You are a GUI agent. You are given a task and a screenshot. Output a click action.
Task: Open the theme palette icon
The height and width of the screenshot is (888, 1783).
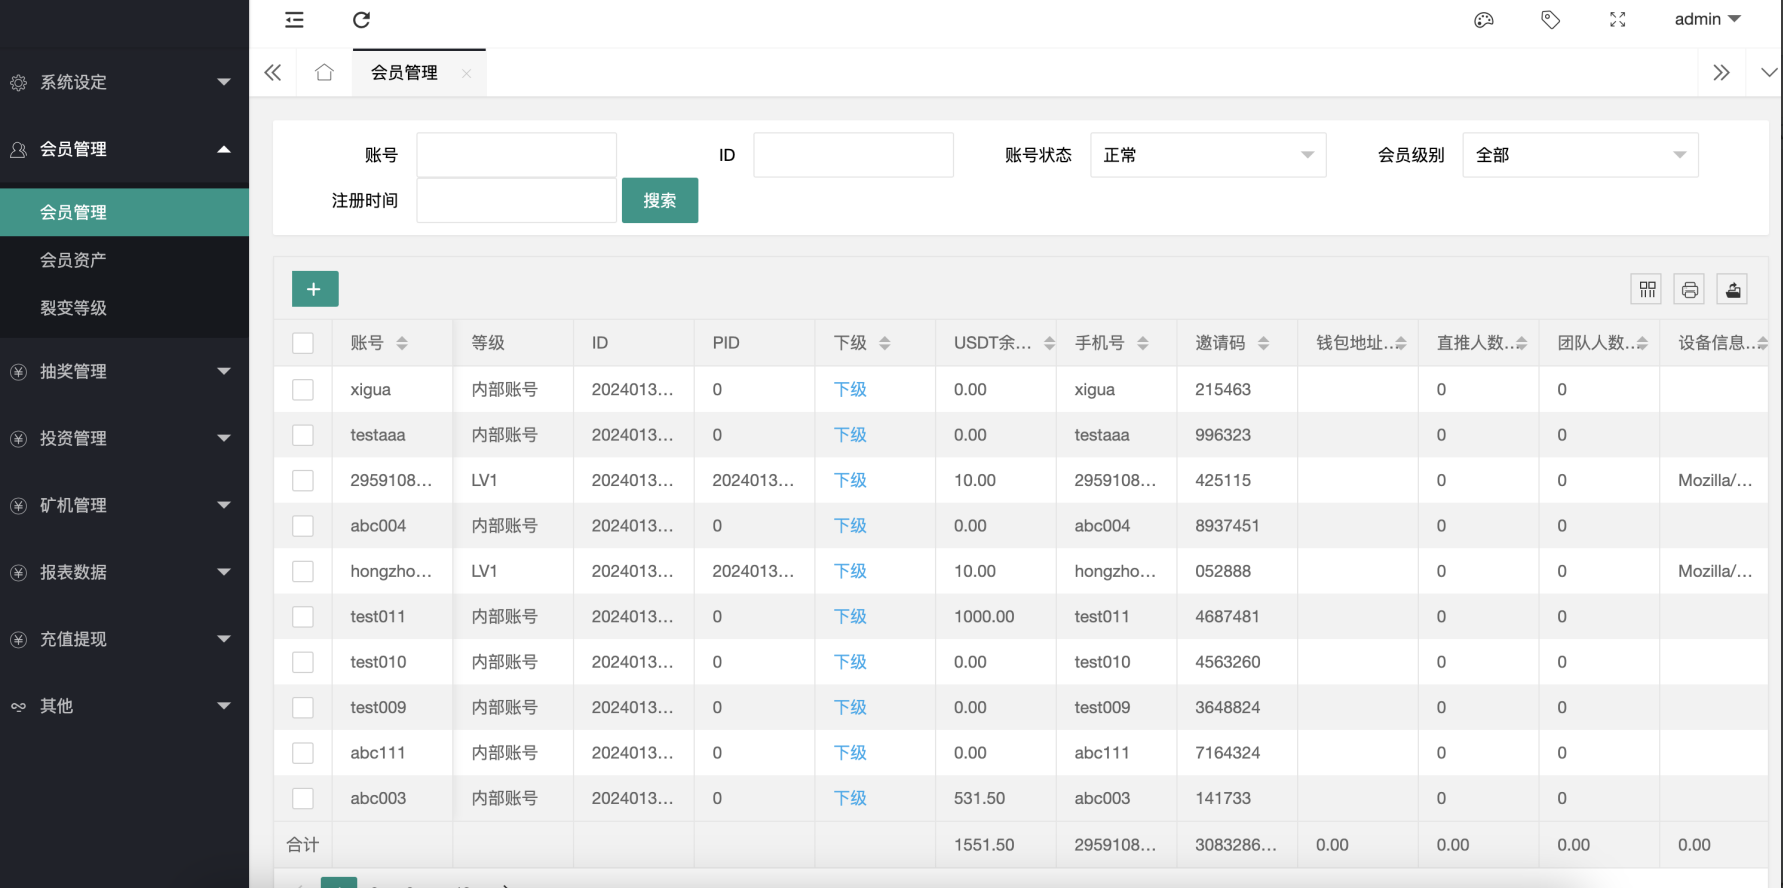(x=1484, y=20)
